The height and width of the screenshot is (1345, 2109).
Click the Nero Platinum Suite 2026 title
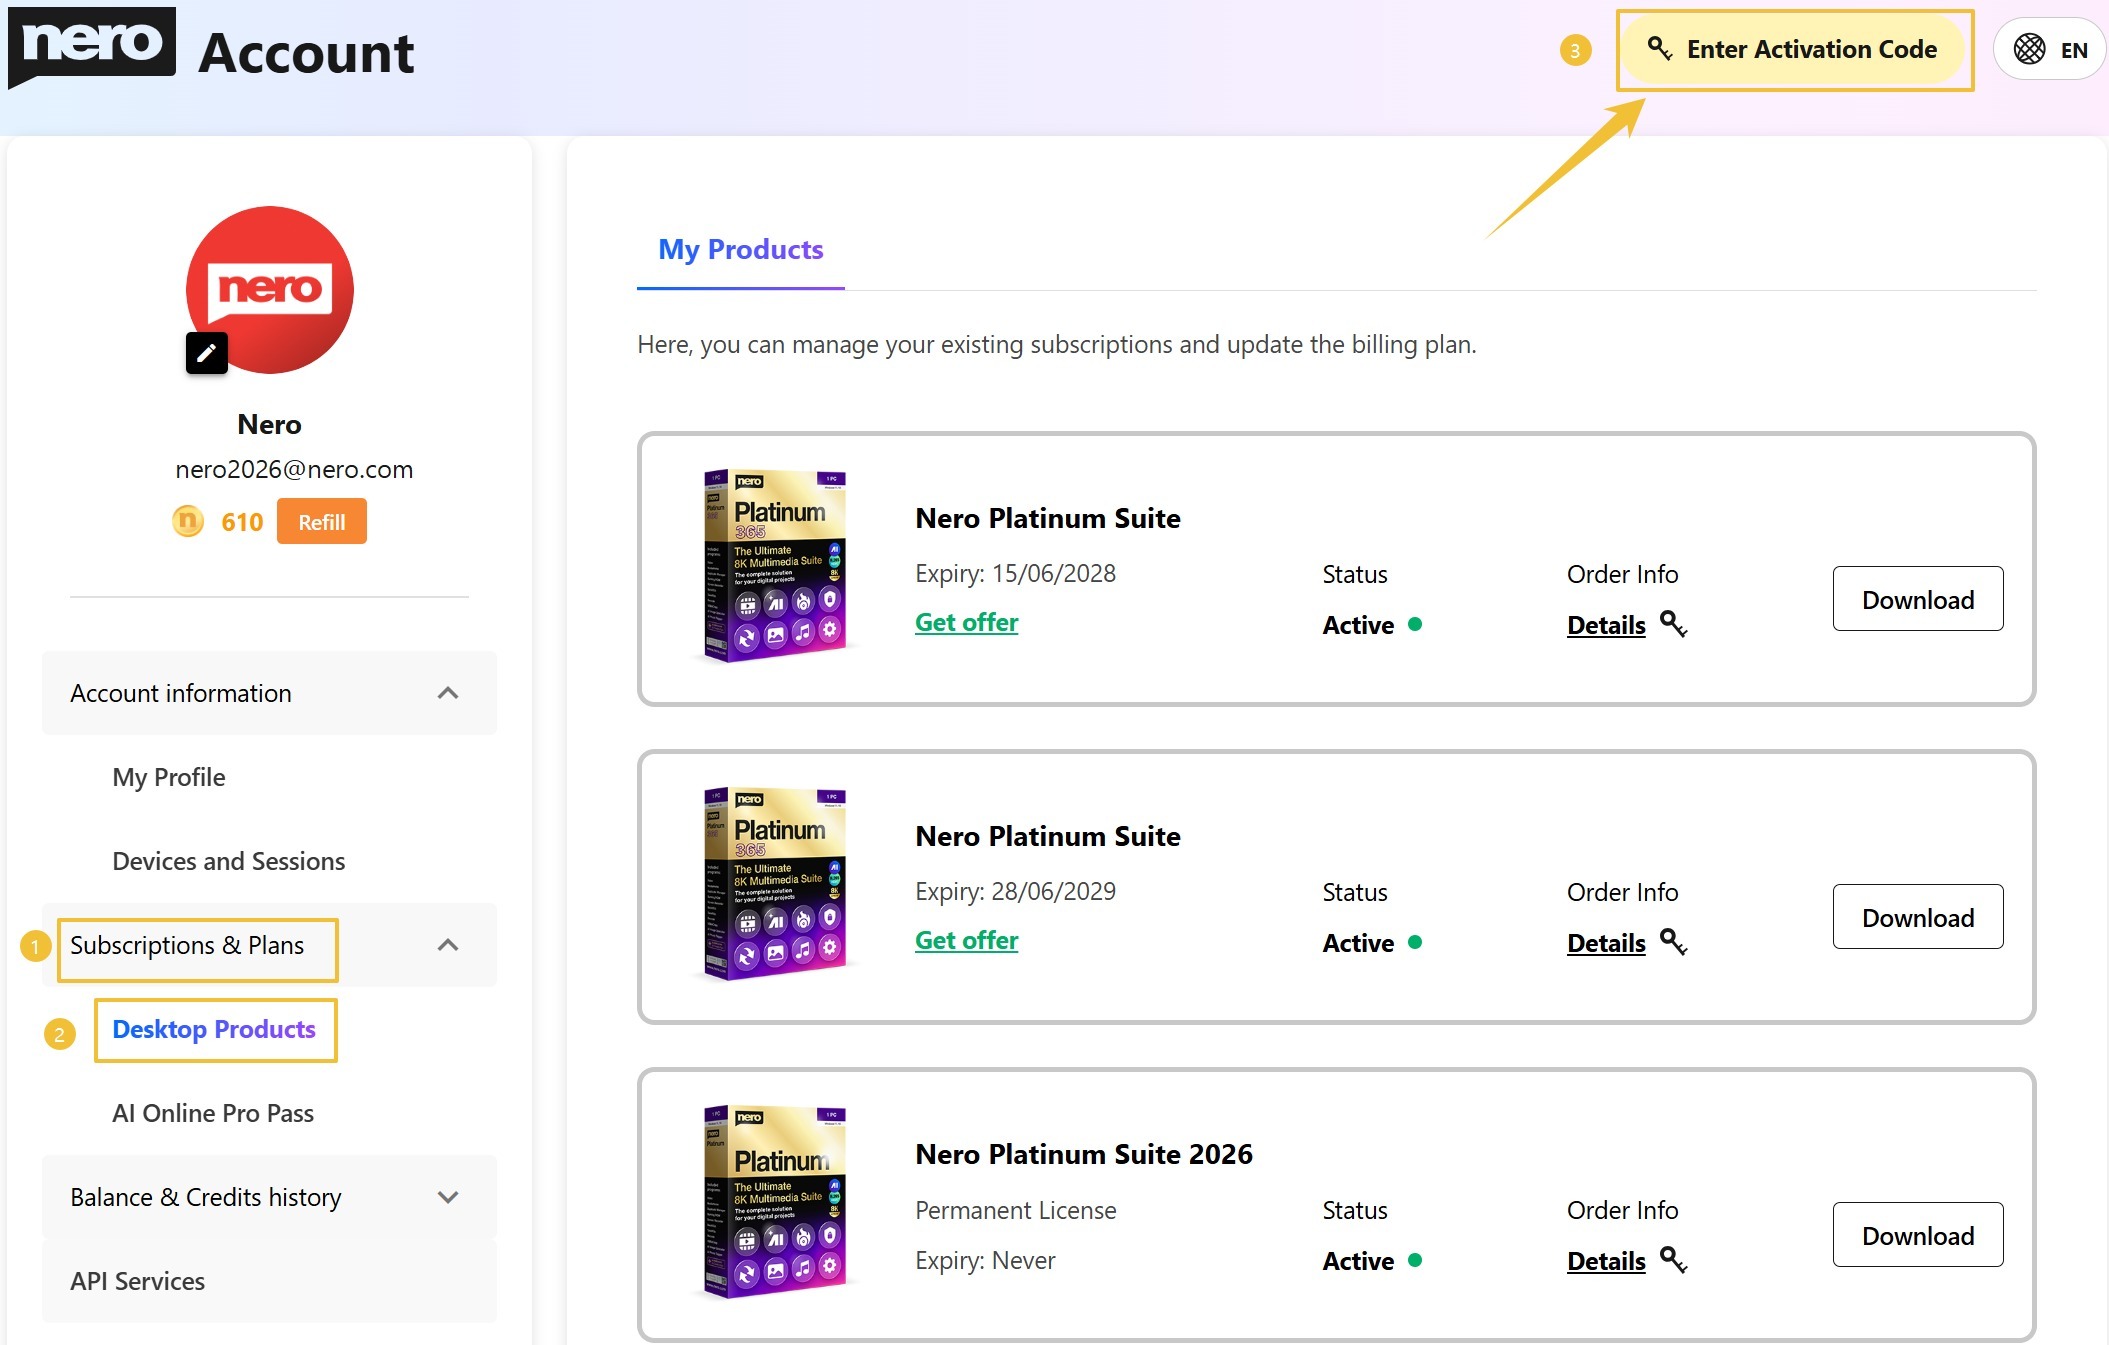(x=1084, y=1154)
